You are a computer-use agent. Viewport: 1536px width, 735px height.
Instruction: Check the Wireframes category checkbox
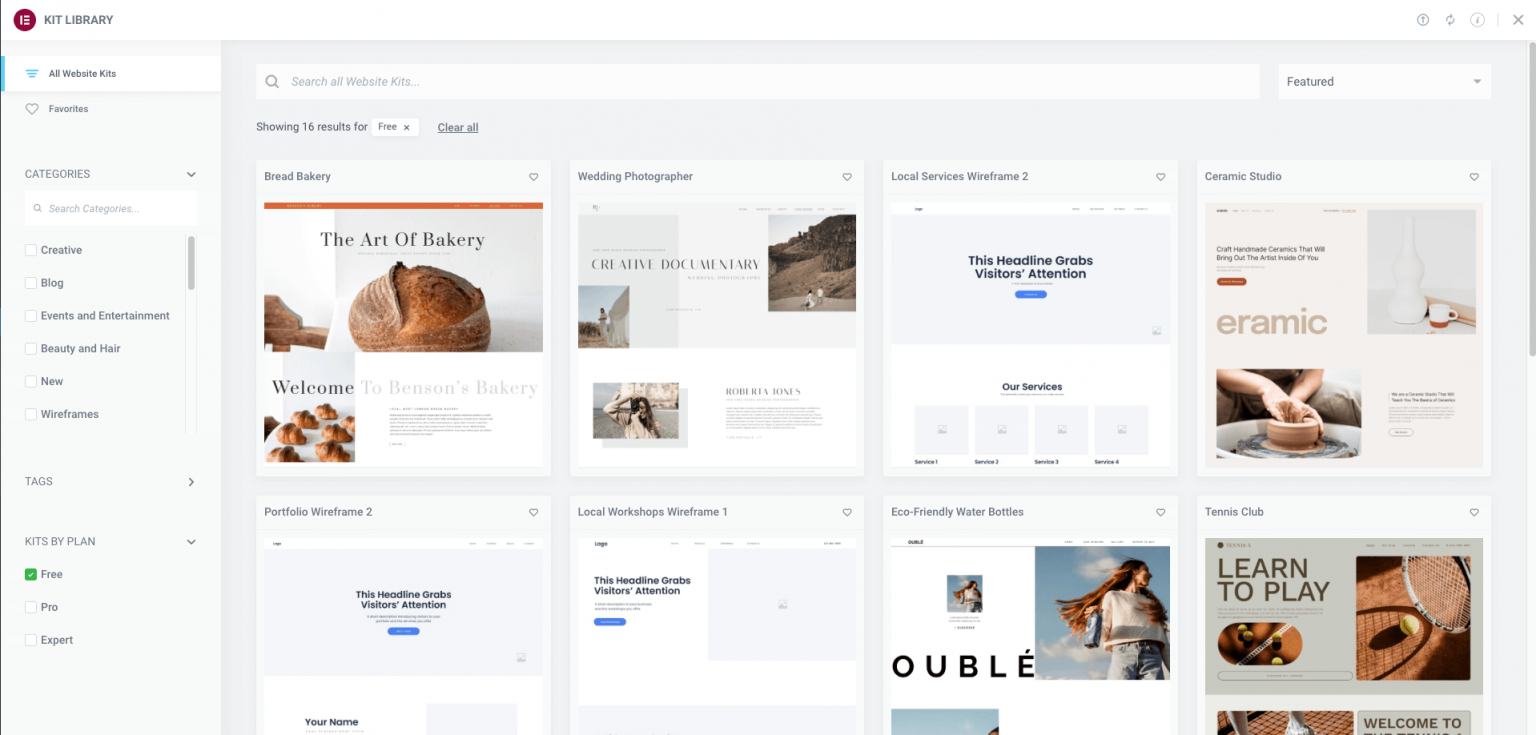[31, 414]
